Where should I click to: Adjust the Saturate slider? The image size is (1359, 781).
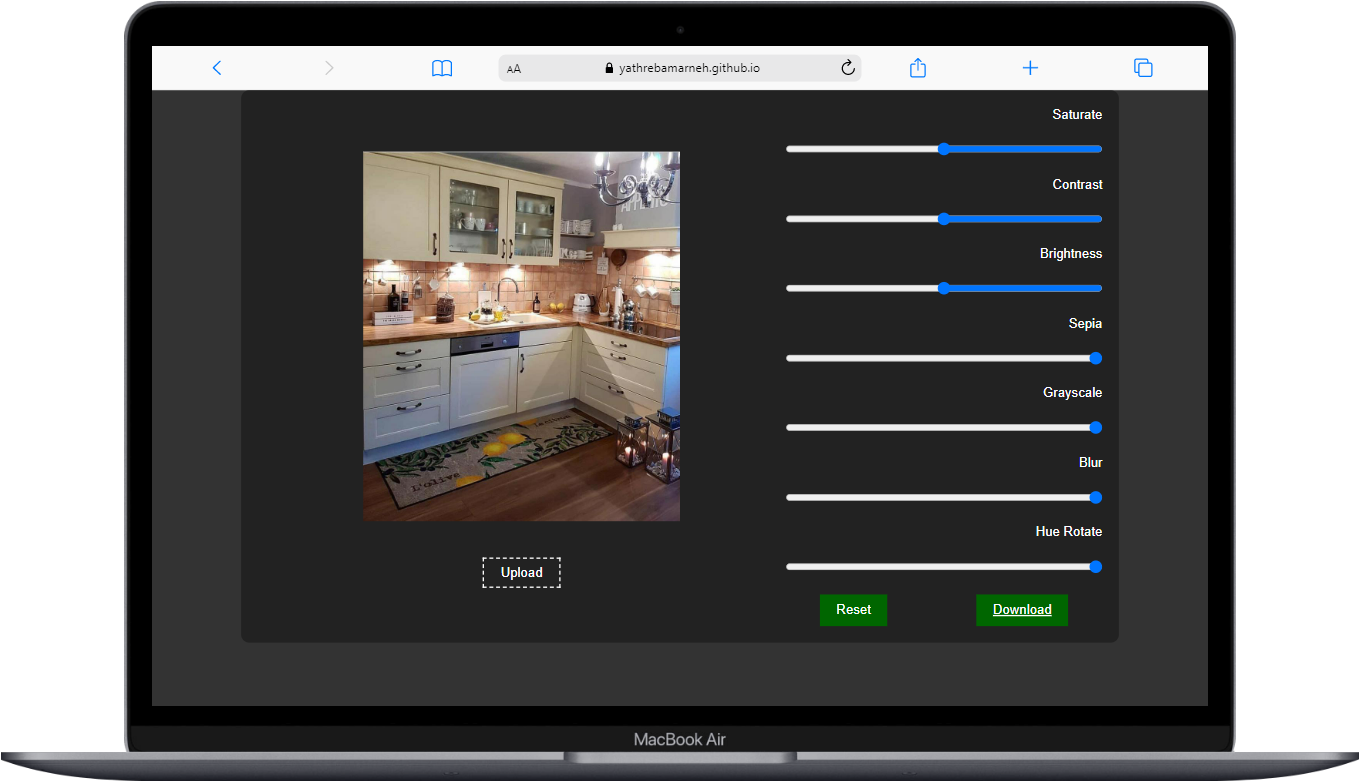click(943, 148)
